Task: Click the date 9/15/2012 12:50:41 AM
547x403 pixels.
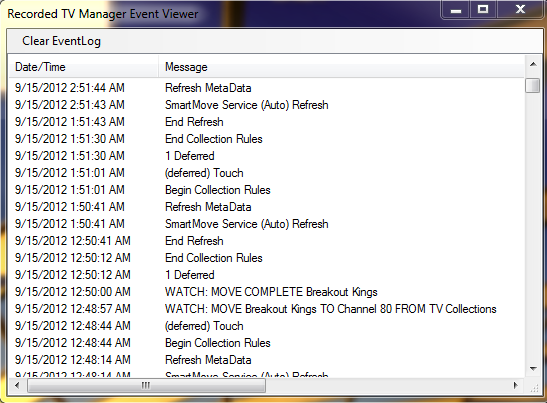Action: 73,241
